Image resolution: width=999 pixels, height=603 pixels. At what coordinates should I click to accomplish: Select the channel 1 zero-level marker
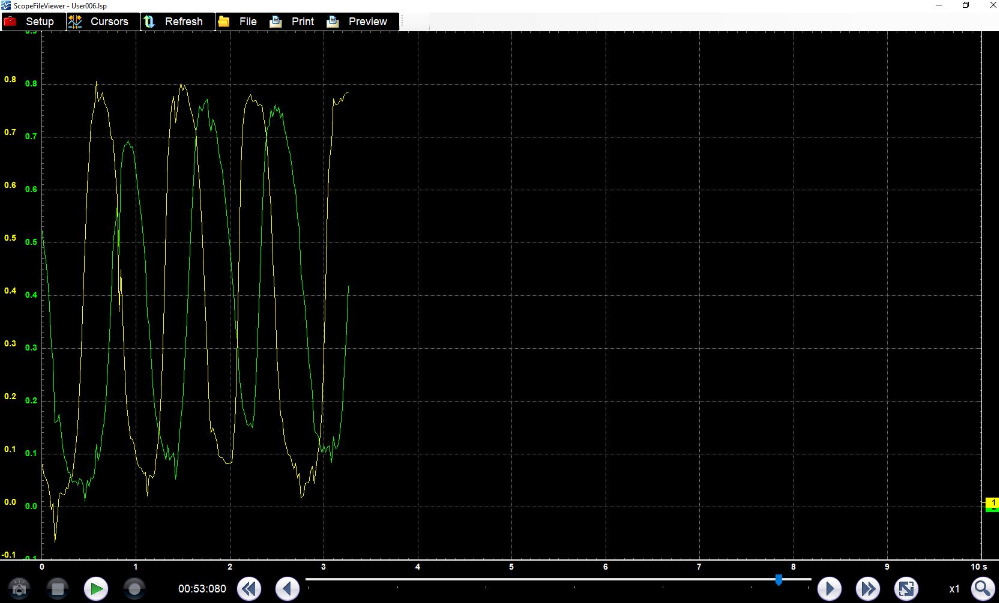tap(992, 504)
